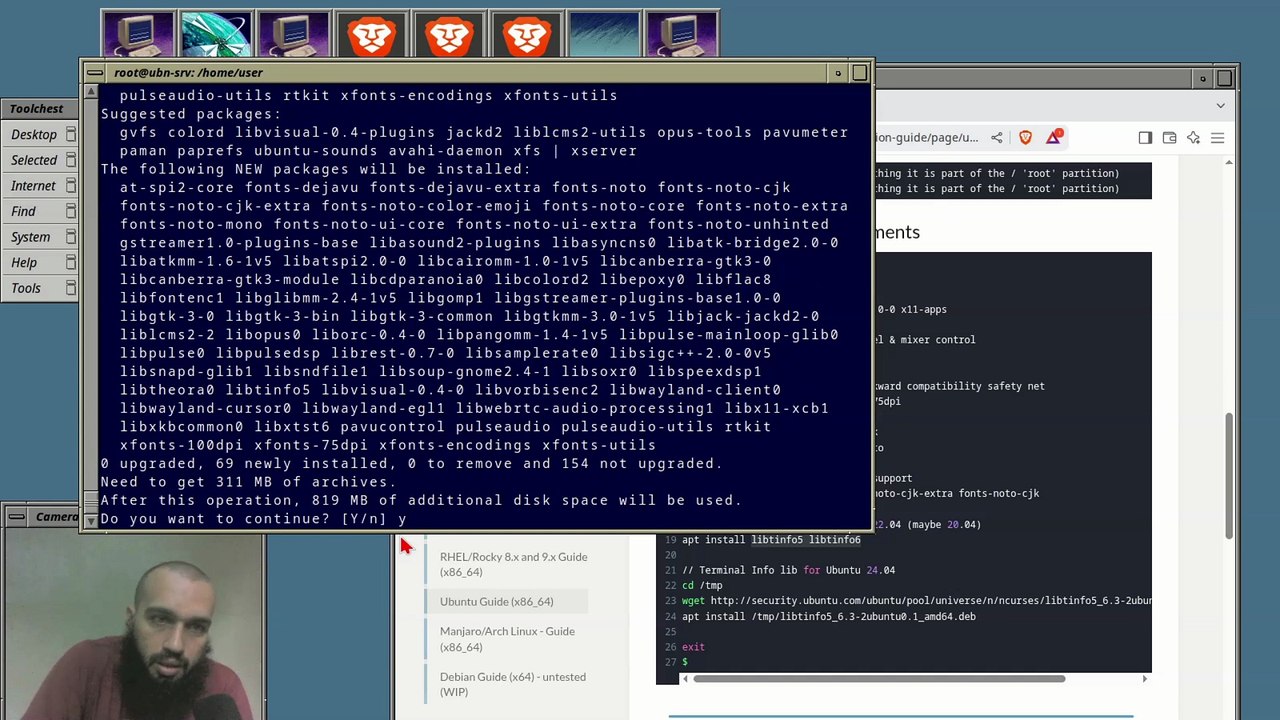
Task: Open the Tools menu in Toolchest
Action: click(26, 288)
